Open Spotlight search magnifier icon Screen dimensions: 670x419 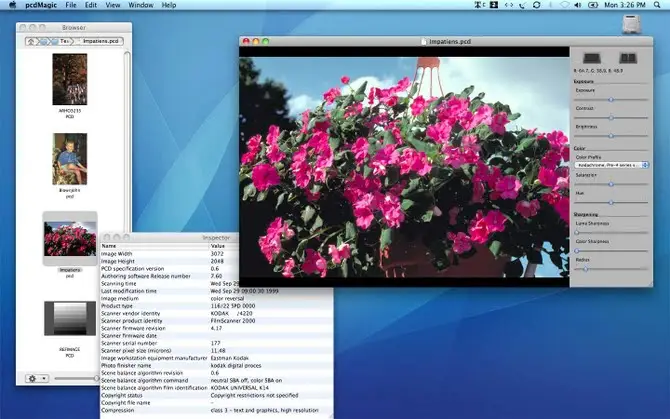[x=657, y=5]
